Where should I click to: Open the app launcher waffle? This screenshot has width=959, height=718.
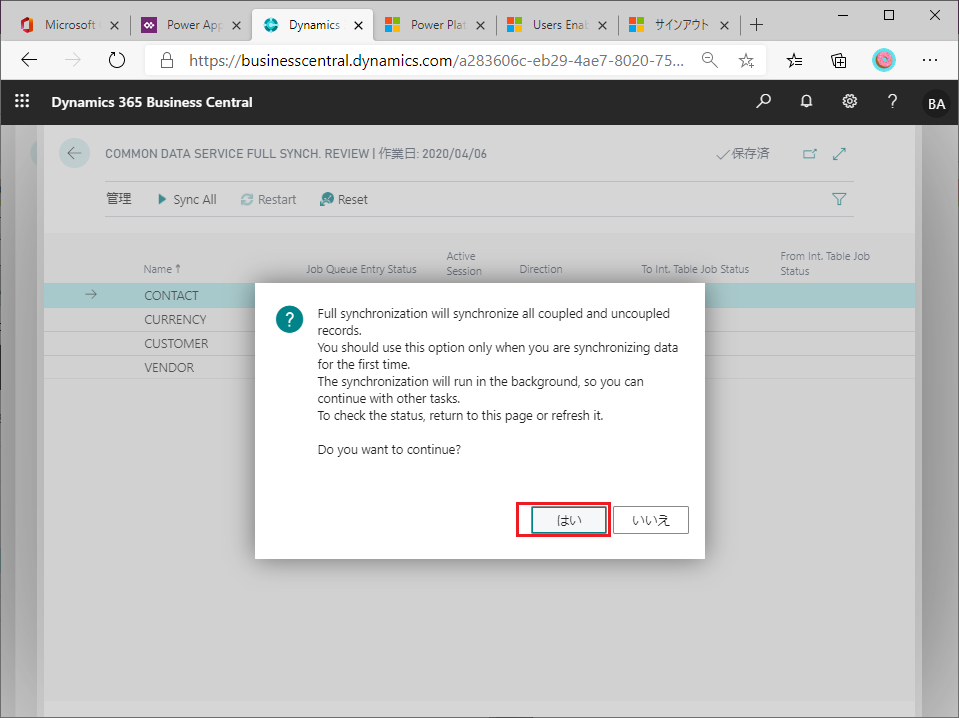coord(22,101)
